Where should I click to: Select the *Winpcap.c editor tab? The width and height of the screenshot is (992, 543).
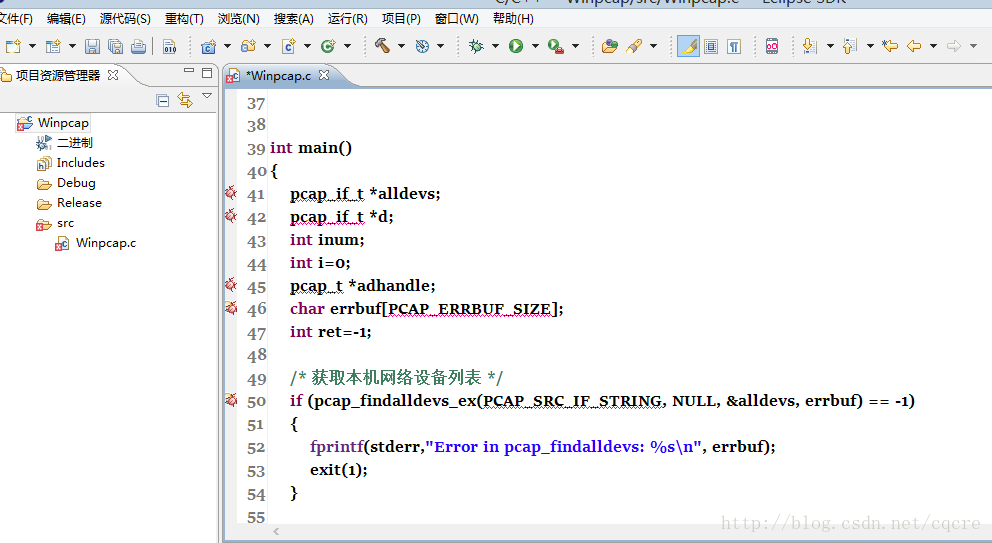coord(278,76)
